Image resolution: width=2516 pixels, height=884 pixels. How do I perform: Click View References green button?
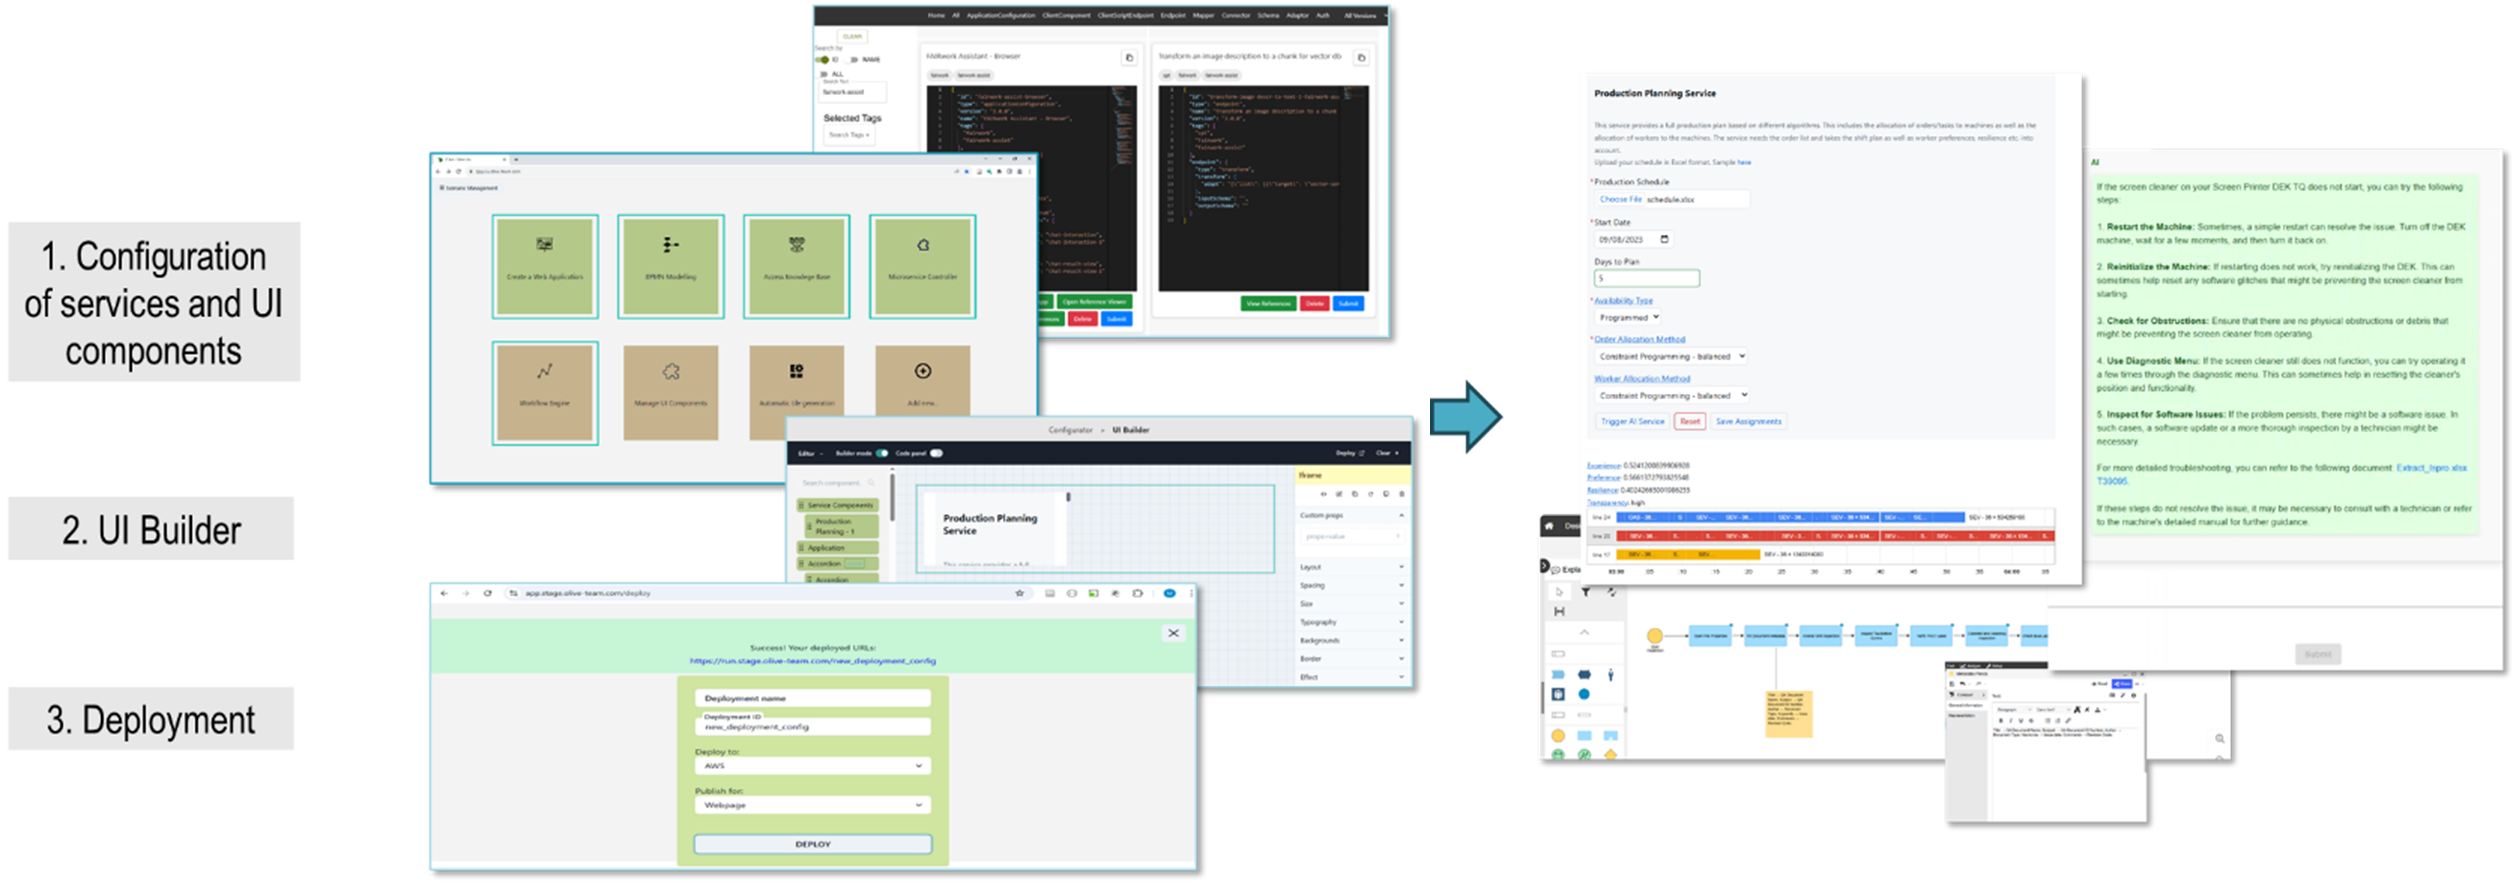(x=1268, y=303)
